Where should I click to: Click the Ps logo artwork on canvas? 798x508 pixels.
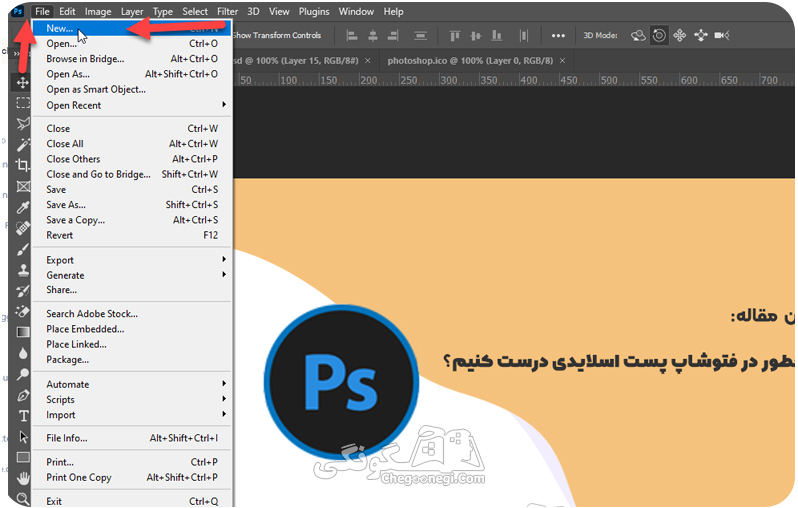tap(341, 382)
